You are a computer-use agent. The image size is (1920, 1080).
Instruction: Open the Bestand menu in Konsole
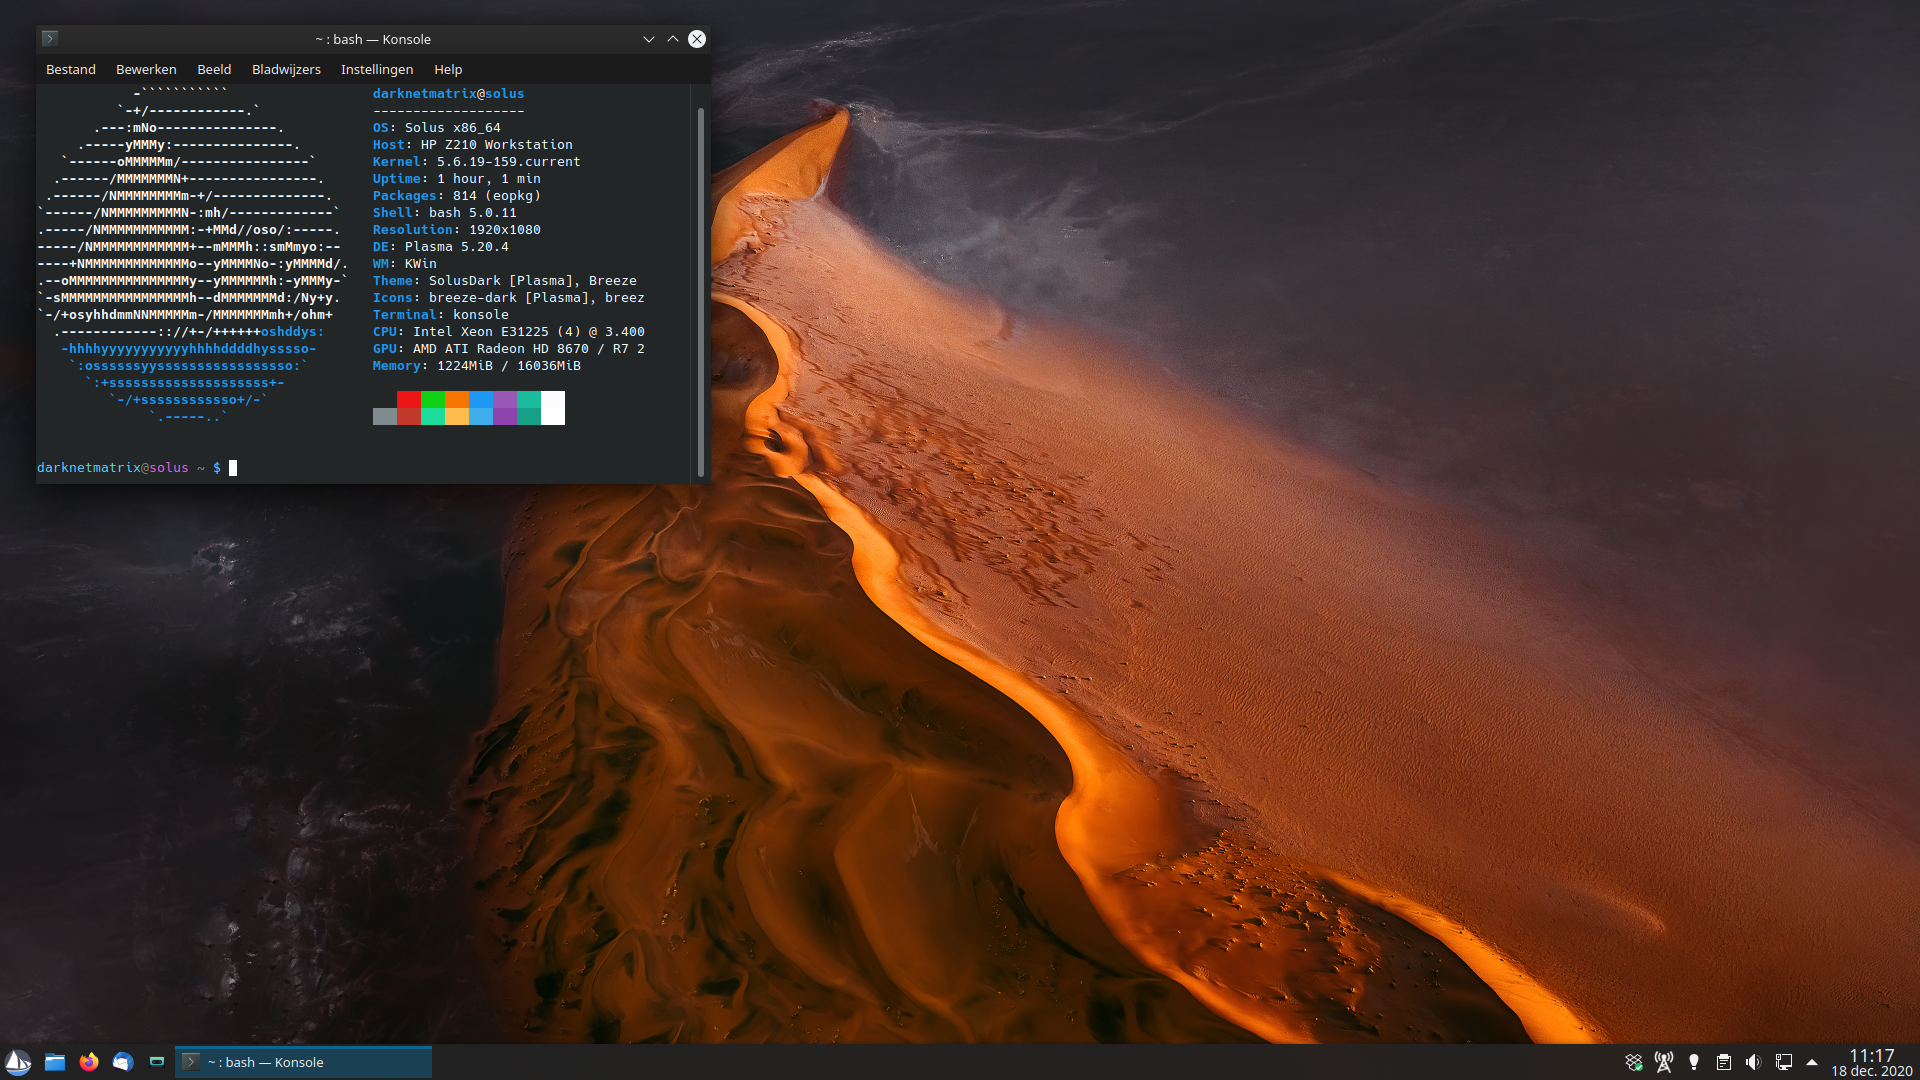[71, 69]
